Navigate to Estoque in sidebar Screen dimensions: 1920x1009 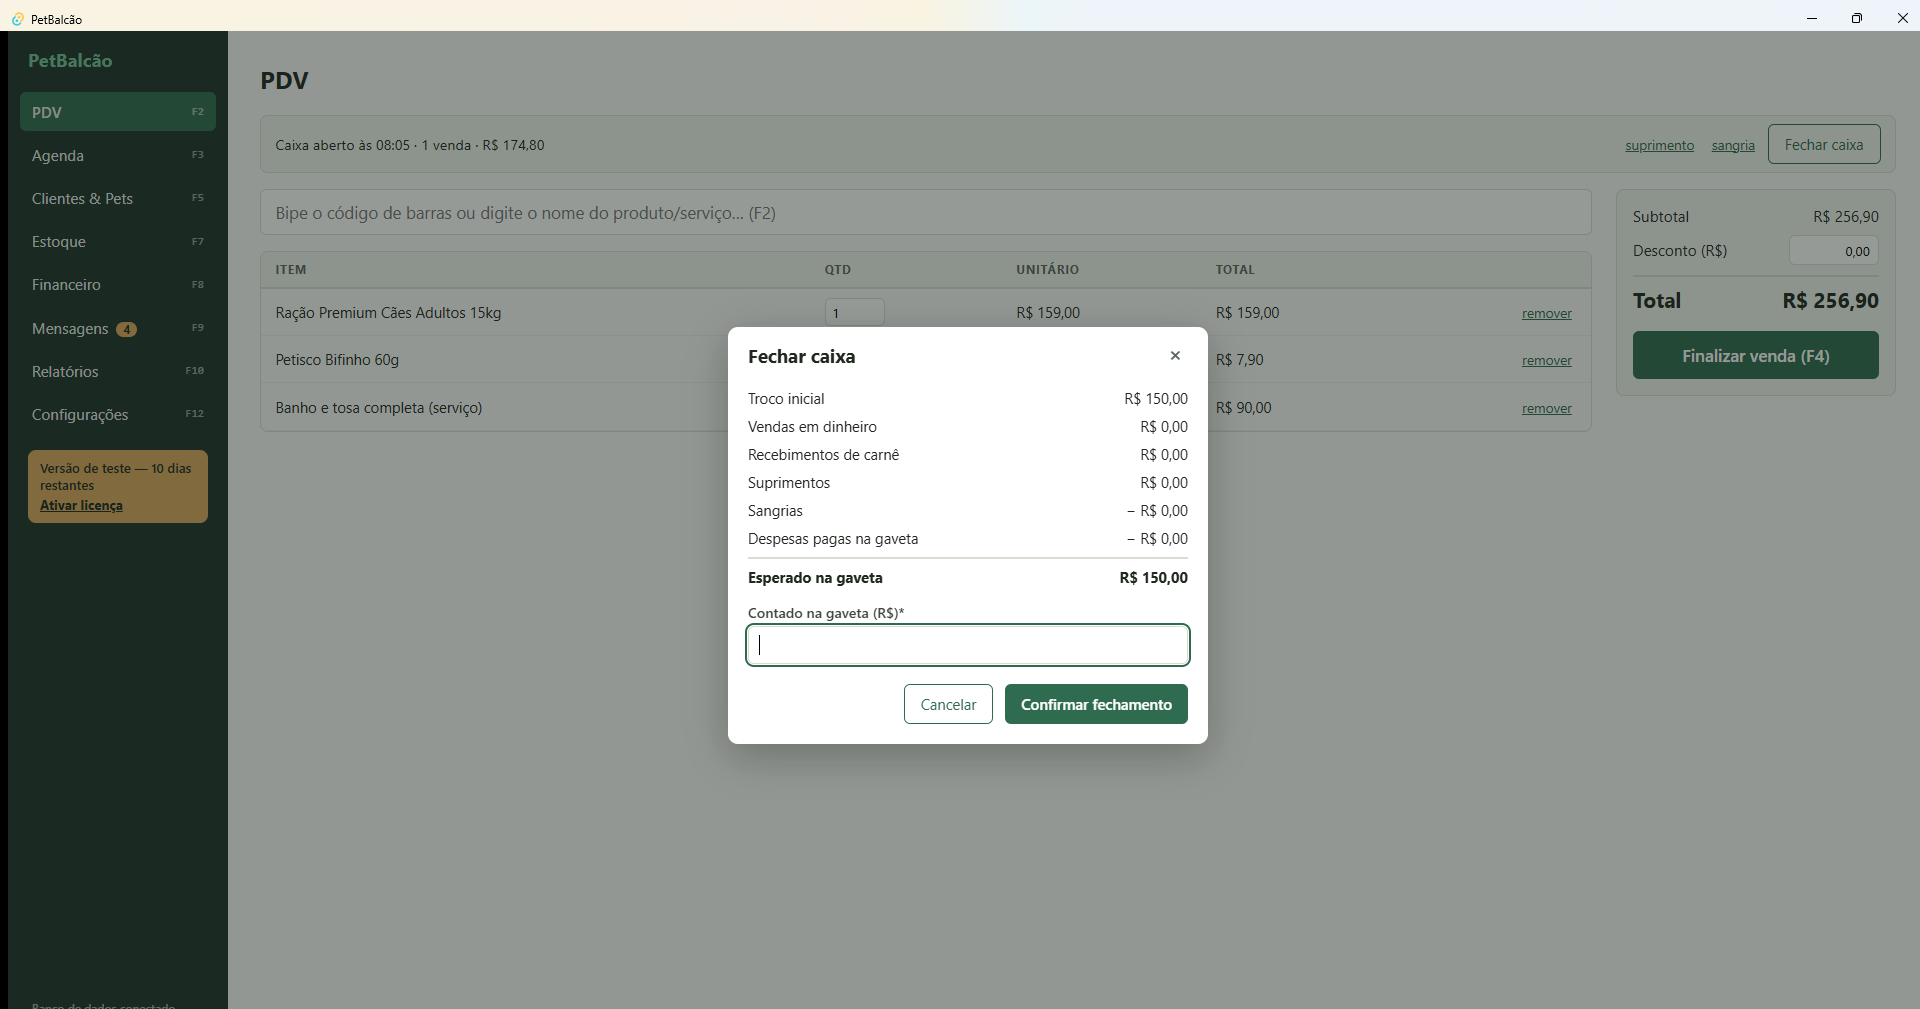[118, 242]
